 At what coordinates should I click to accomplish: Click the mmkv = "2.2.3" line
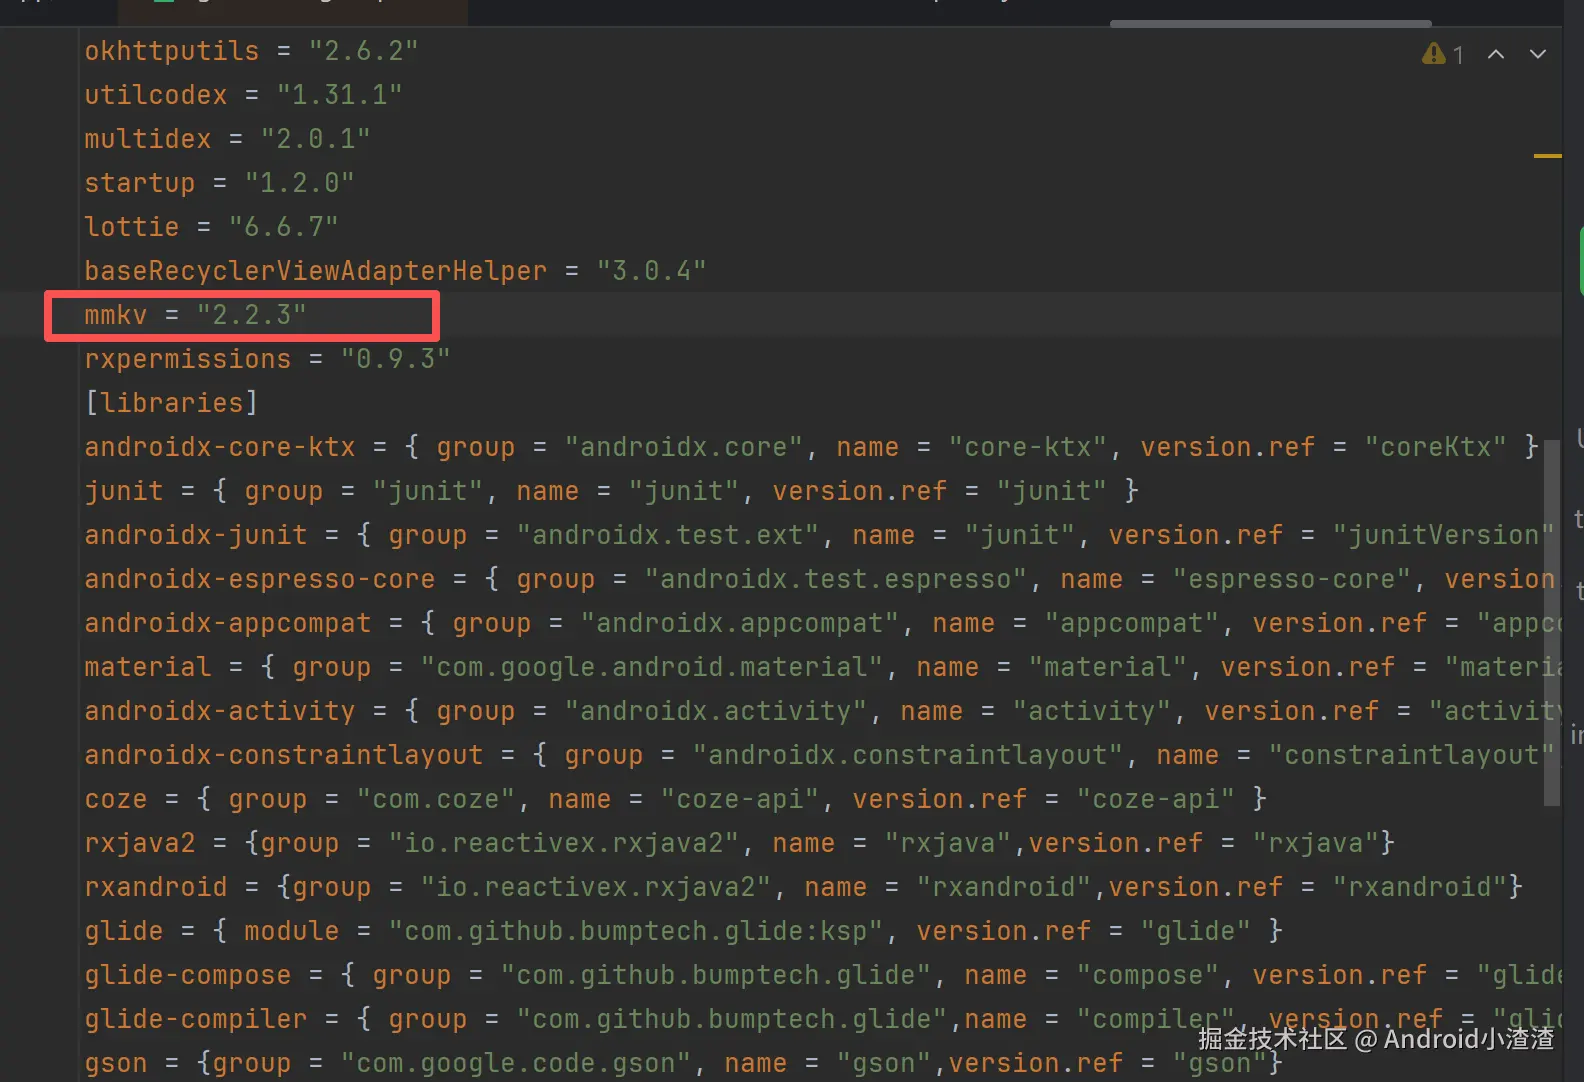(195, 315)
